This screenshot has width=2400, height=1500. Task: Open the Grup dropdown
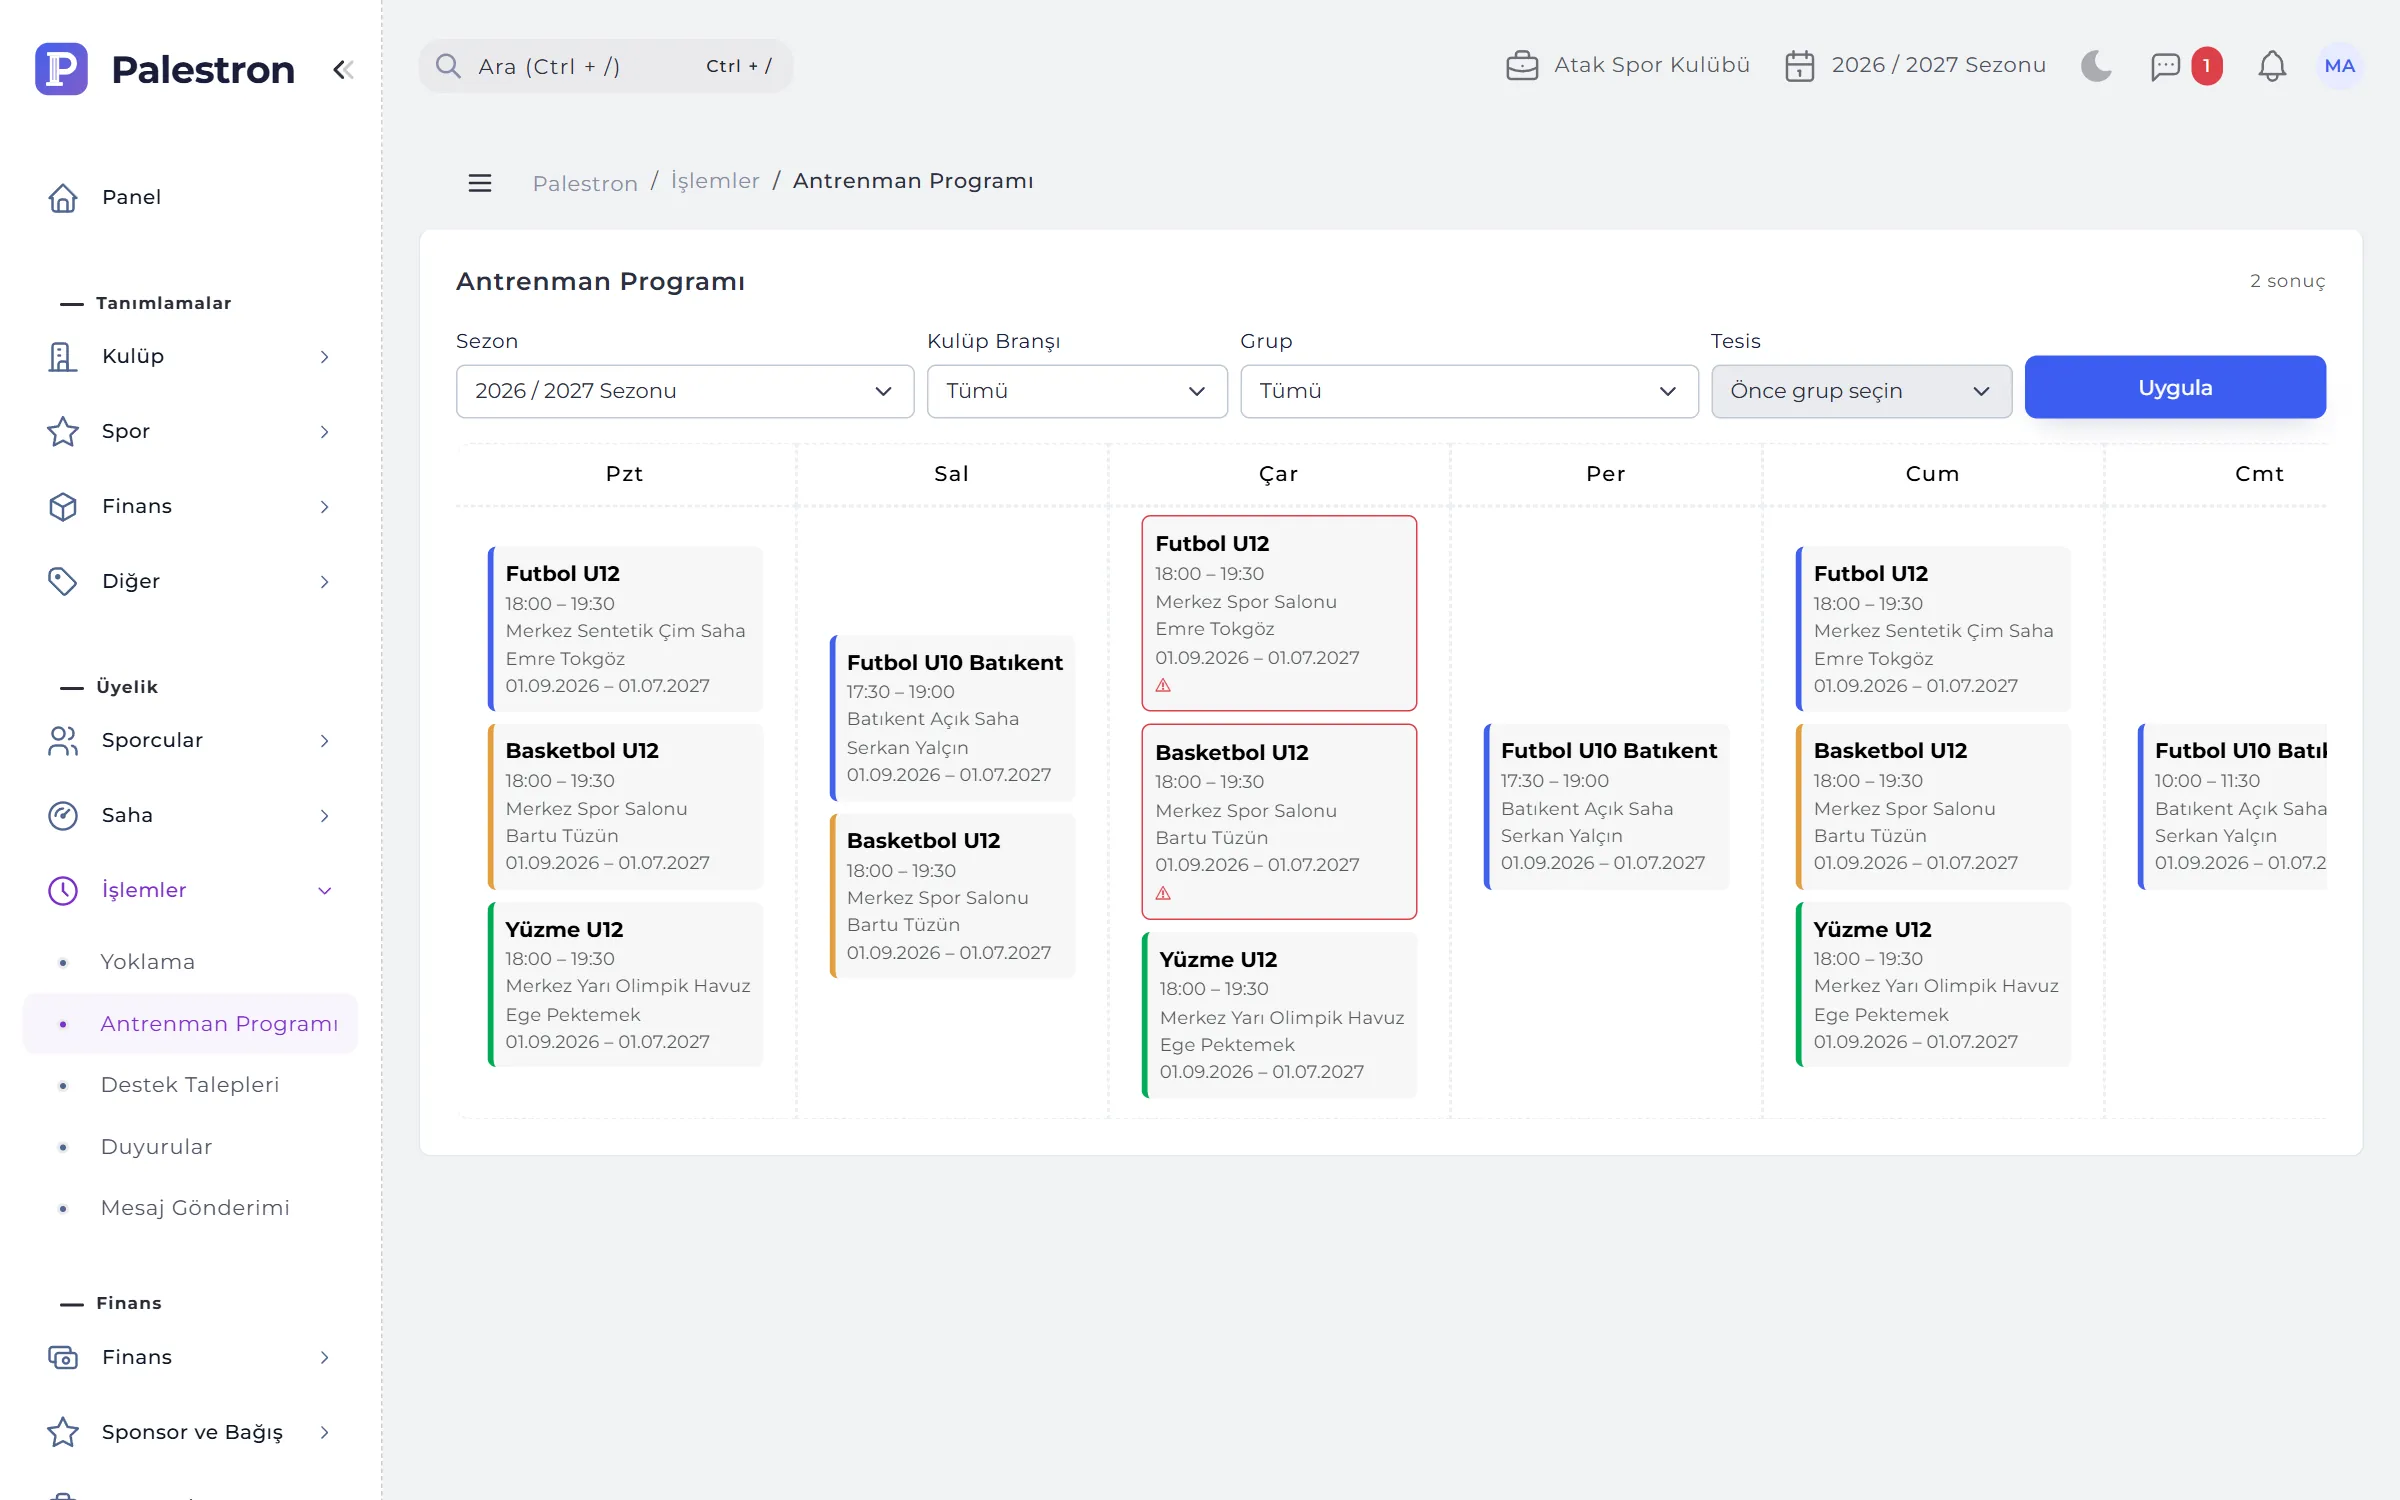pyautogui.click(x=1469, y=391)
